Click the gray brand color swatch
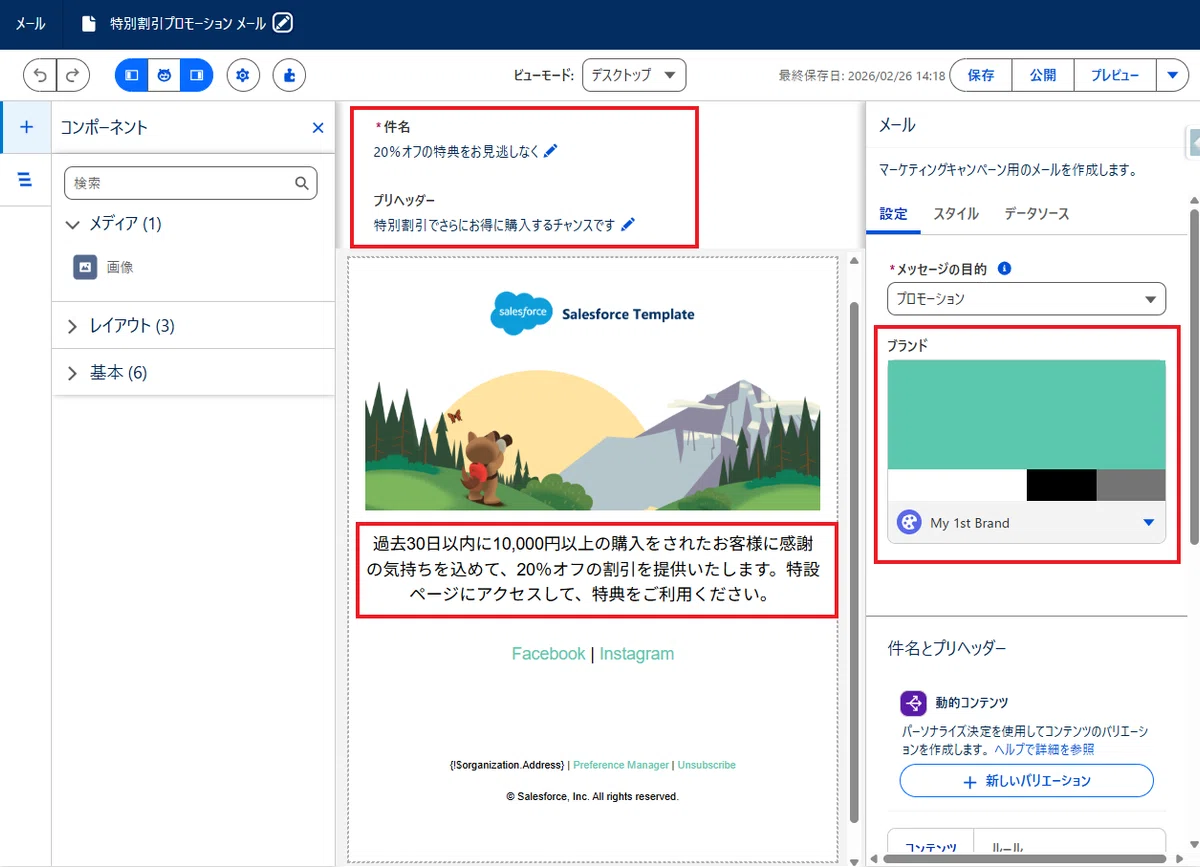 tap(1131, 485)
